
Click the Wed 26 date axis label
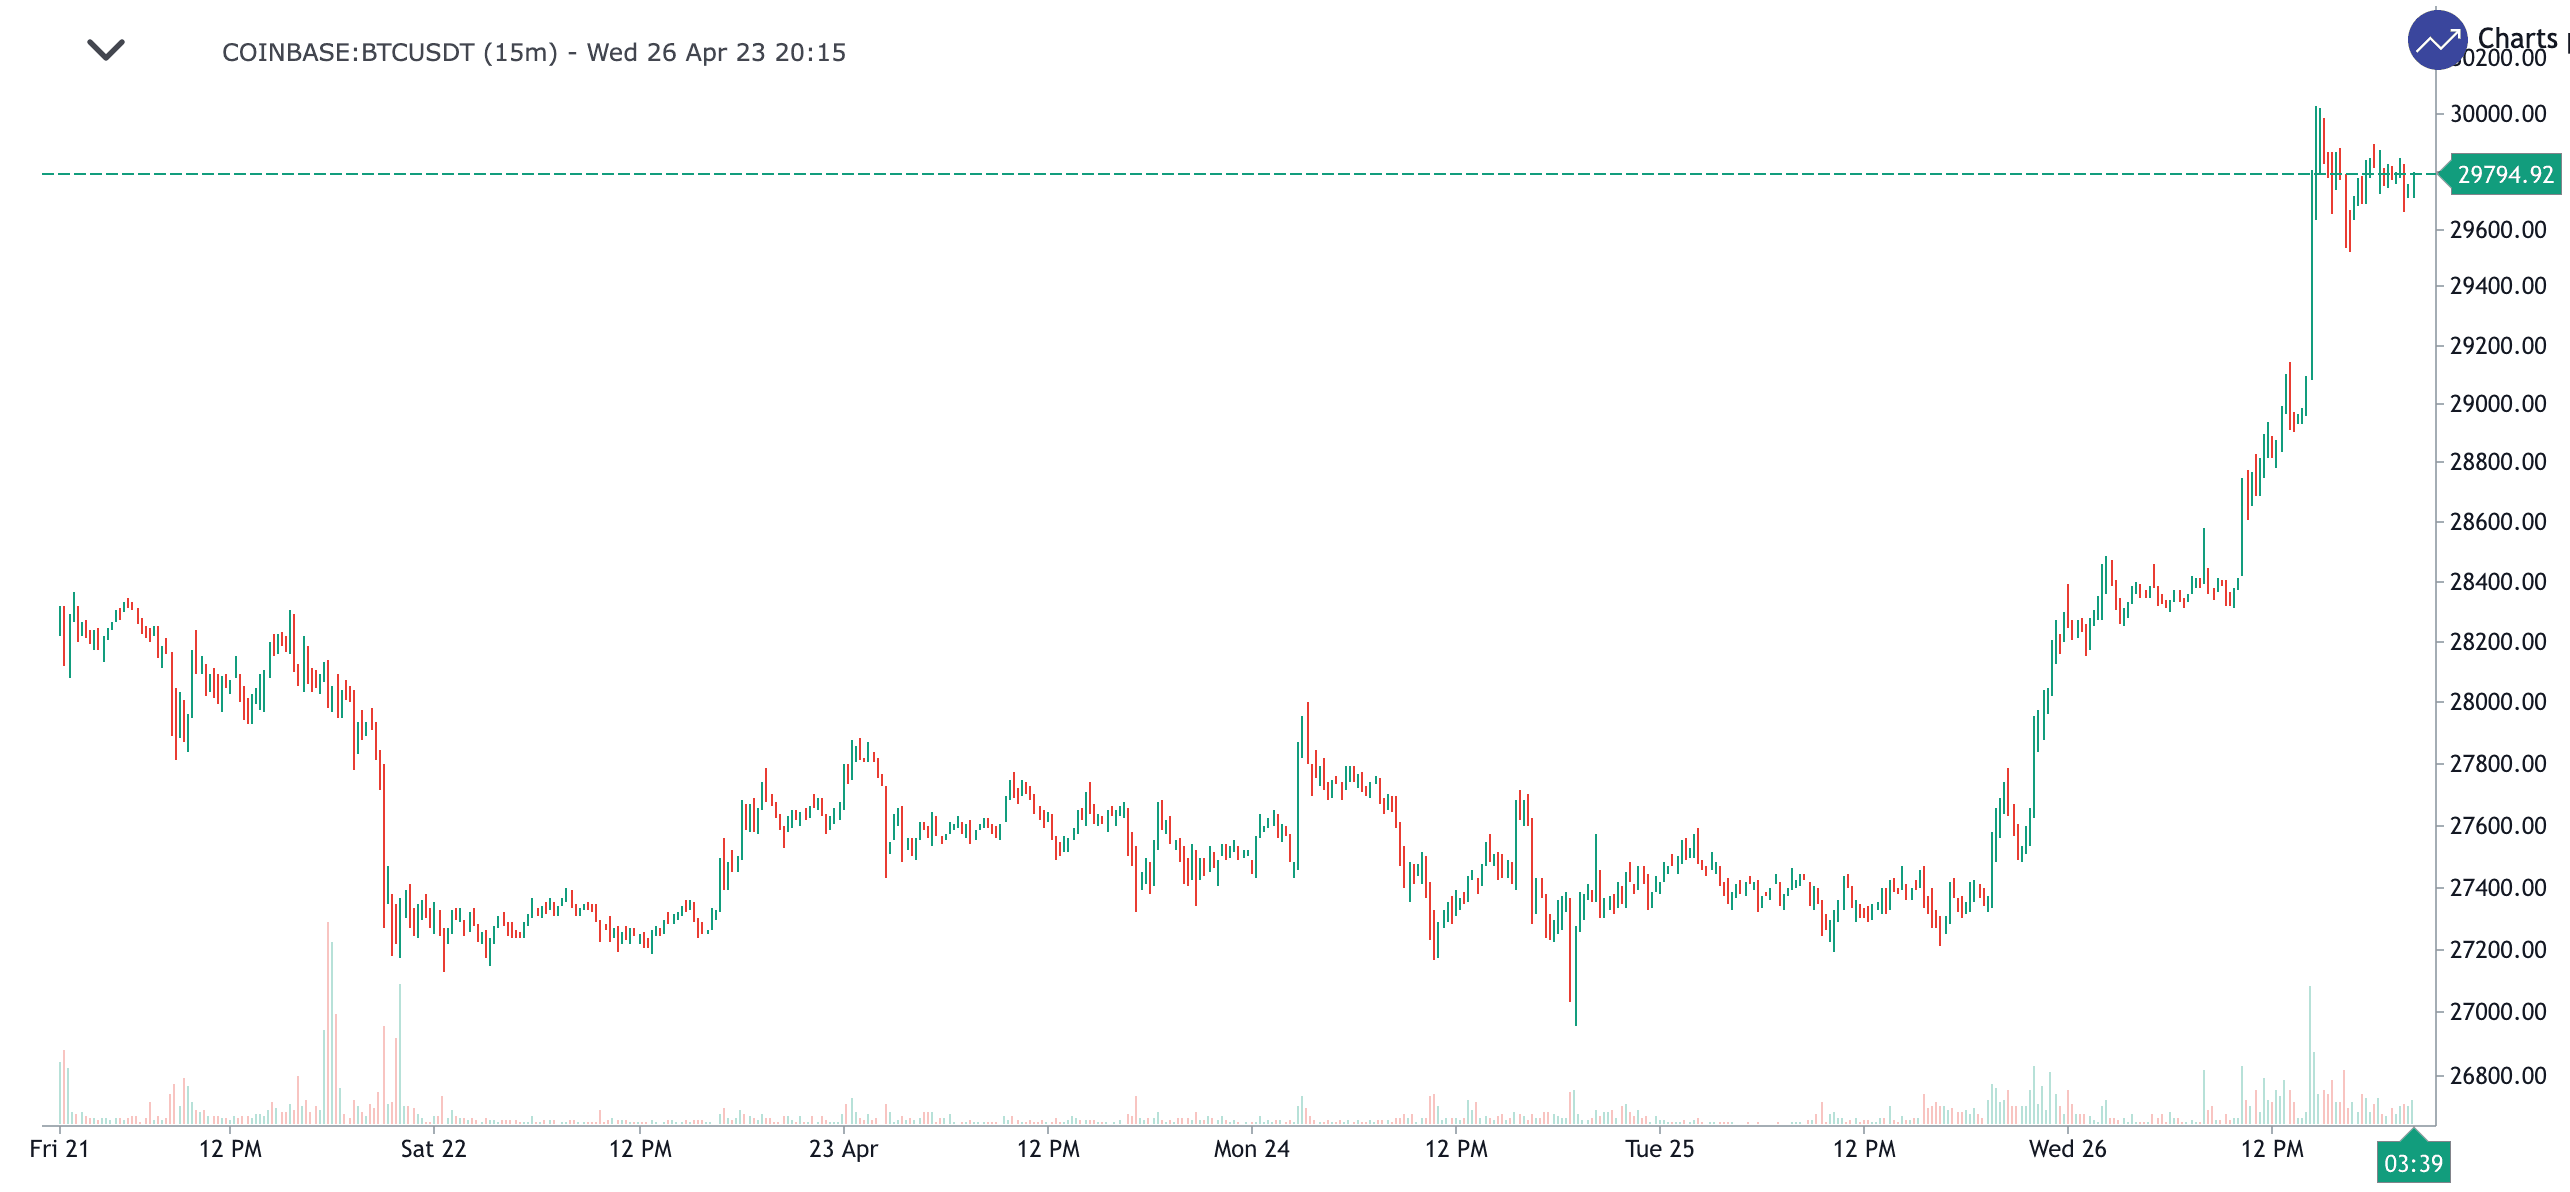click(2067, 1149)
